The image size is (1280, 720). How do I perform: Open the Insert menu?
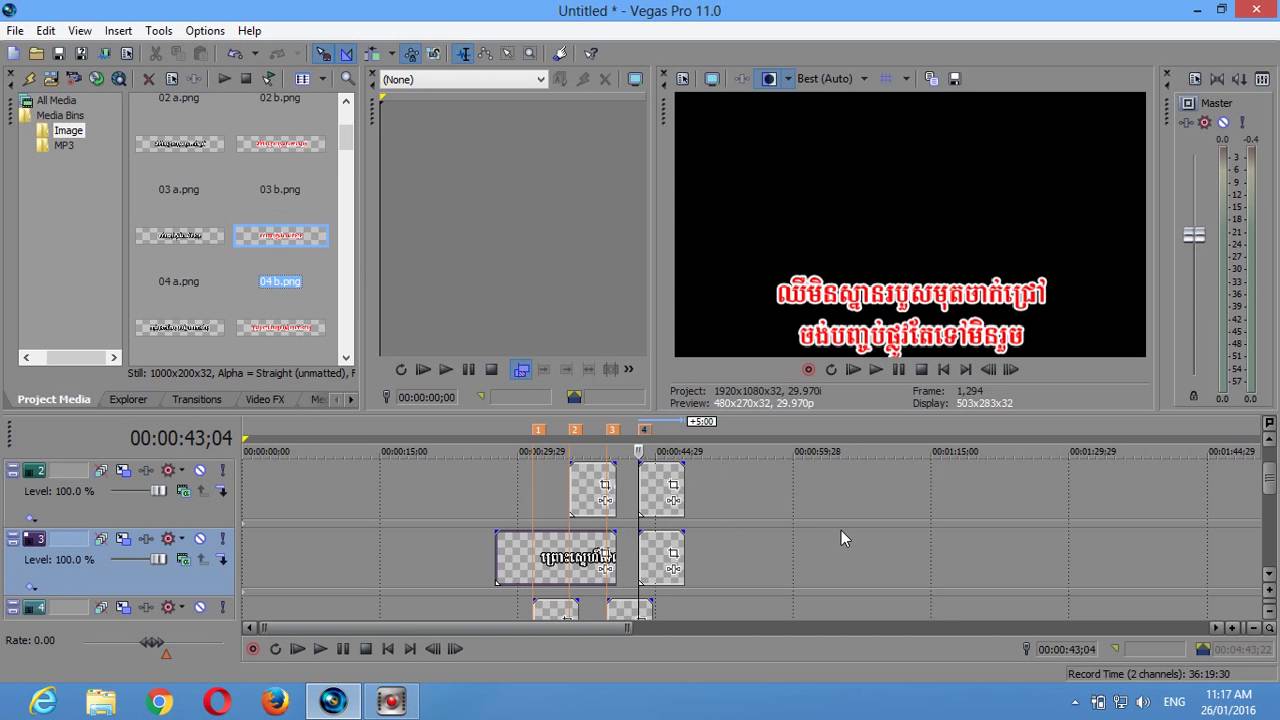tap(118, 31)
